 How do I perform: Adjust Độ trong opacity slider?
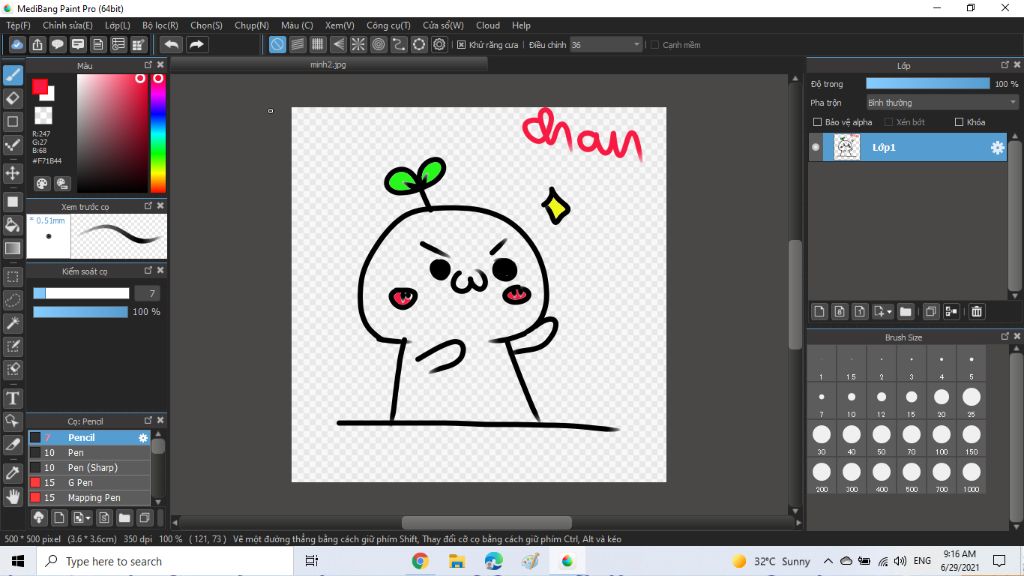pos(927,84)
